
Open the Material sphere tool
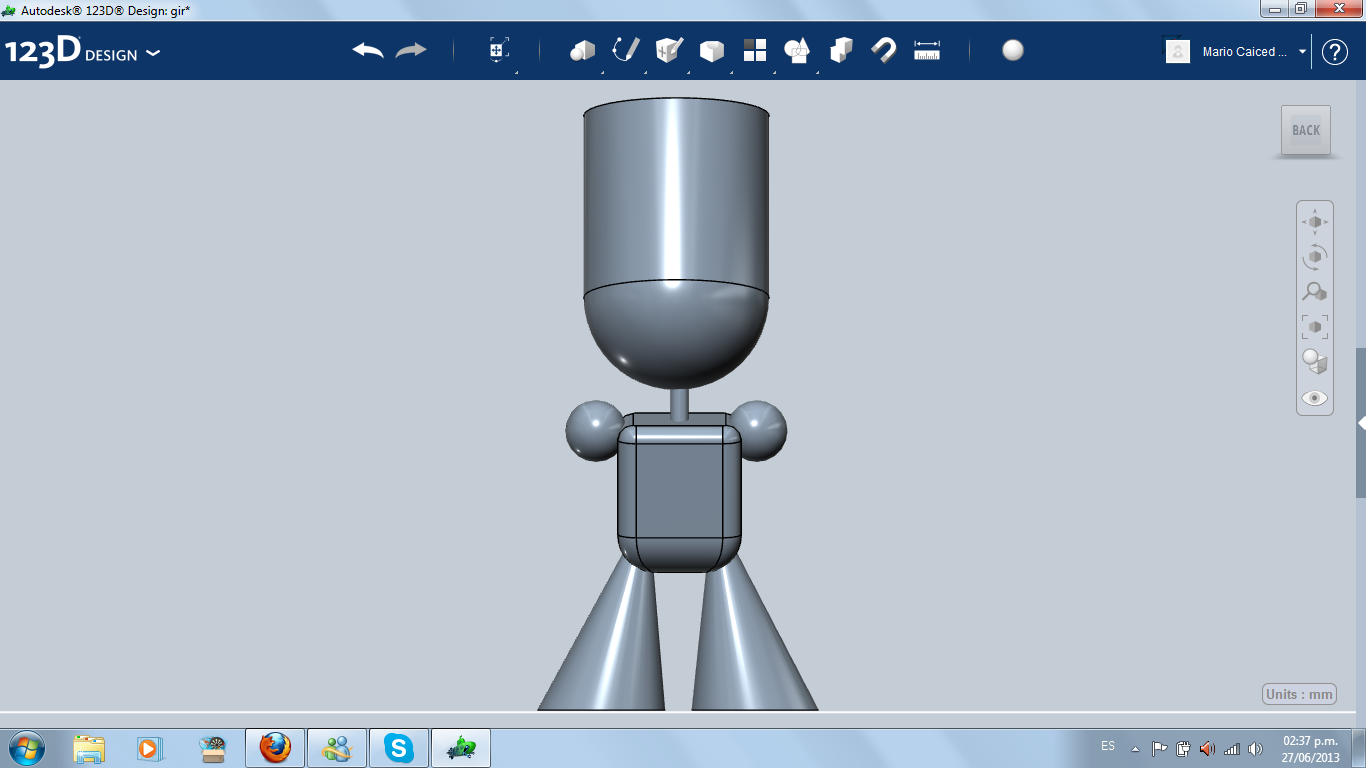click(x=1013, y=51)
